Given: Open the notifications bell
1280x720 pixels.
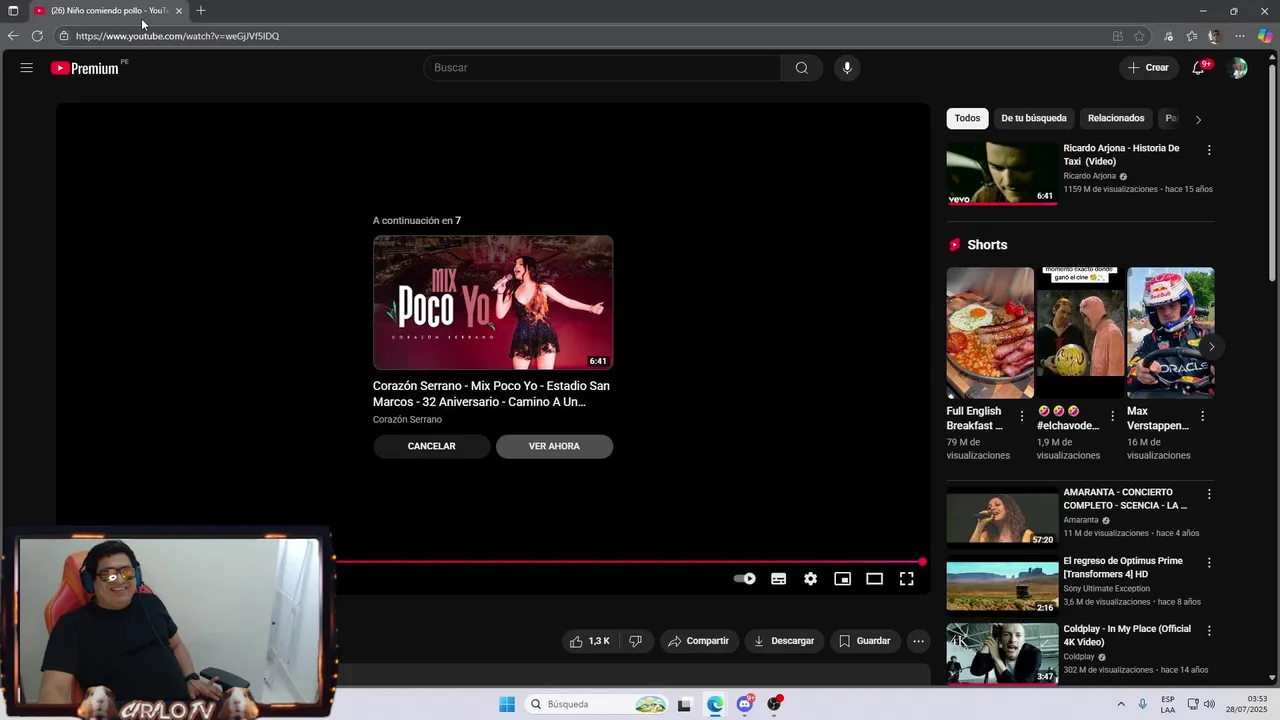Looking at the screenshot, I should (1198, 68).
